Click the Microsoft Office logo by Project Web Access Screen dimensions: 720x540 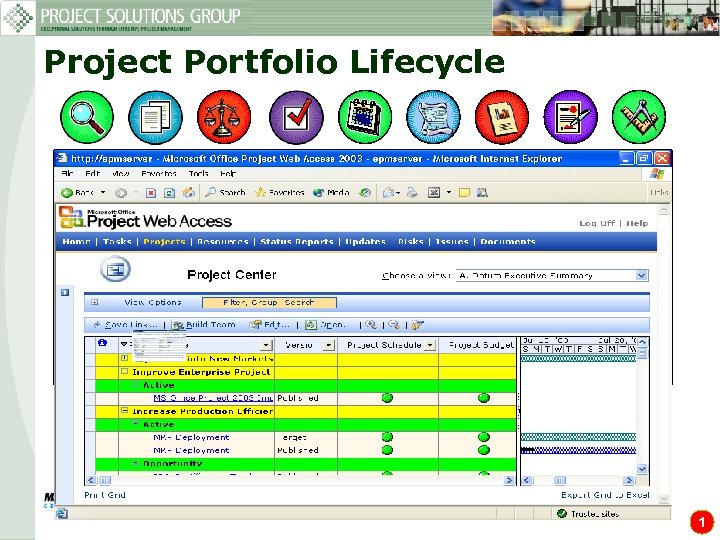tap(72, 217)
